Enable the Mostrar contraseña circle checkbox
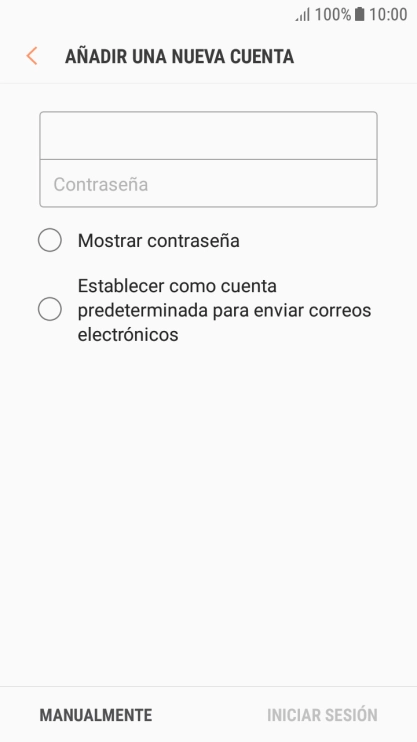Image resolution: width=417 pixels, height=742 pixels. [50, 240]
